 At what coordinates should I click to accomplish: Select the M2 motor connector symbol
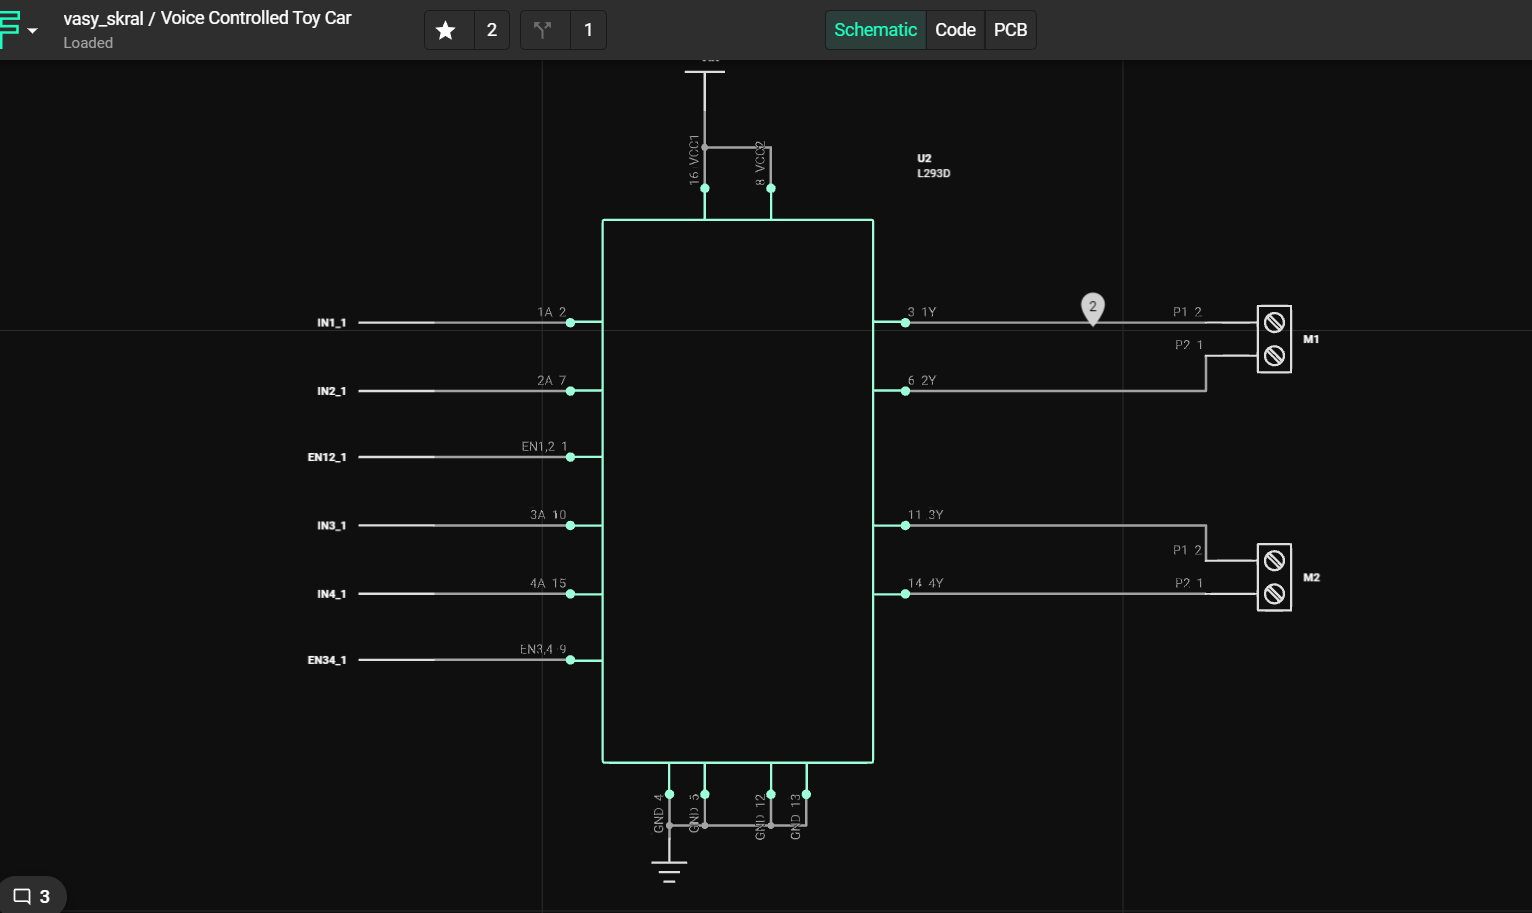coord(1274,577)
